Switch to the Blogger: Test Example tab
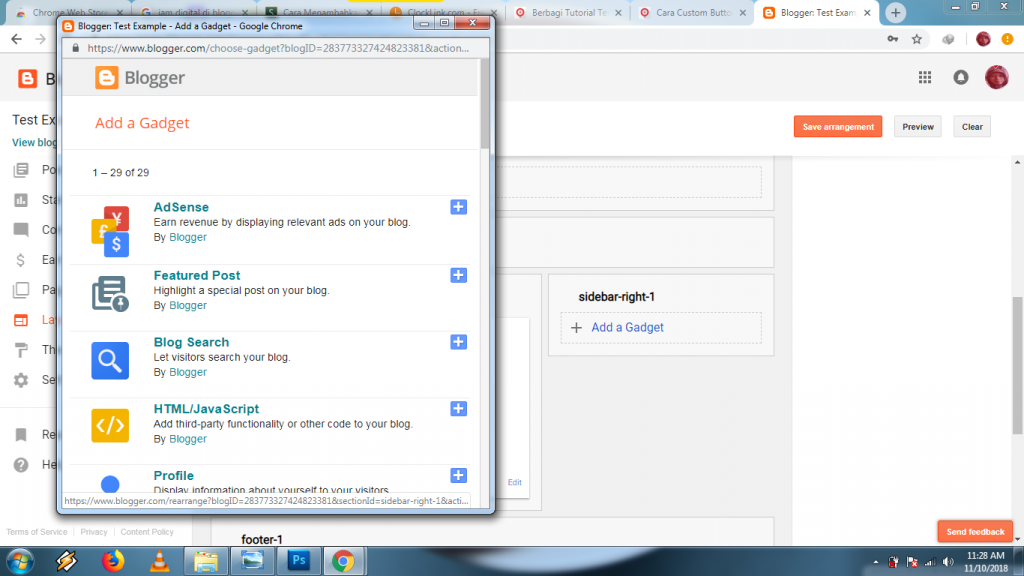Image resolution: width=1024 pixels, height=576 pixels. 818,12
